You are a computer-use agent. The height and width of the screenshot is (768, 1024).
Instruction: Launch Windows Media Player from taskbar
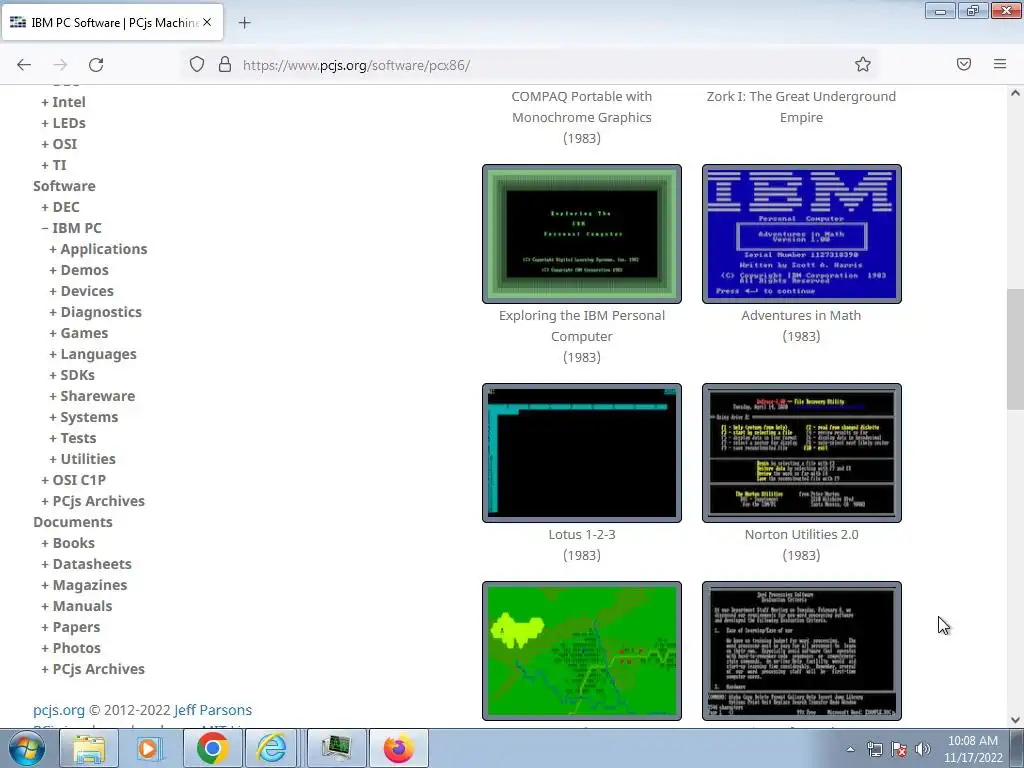(149, 748)
